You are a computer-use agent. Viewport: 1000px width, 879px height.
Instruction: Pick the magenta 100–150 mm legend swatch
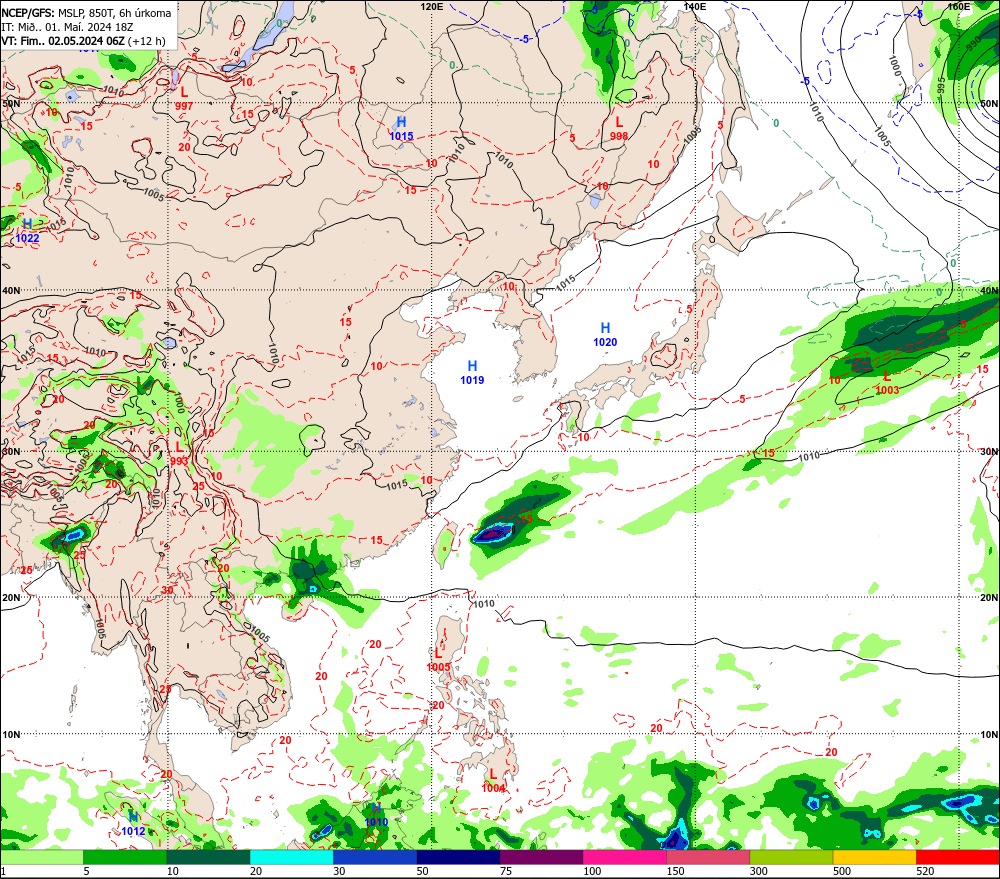coord(625,857)
